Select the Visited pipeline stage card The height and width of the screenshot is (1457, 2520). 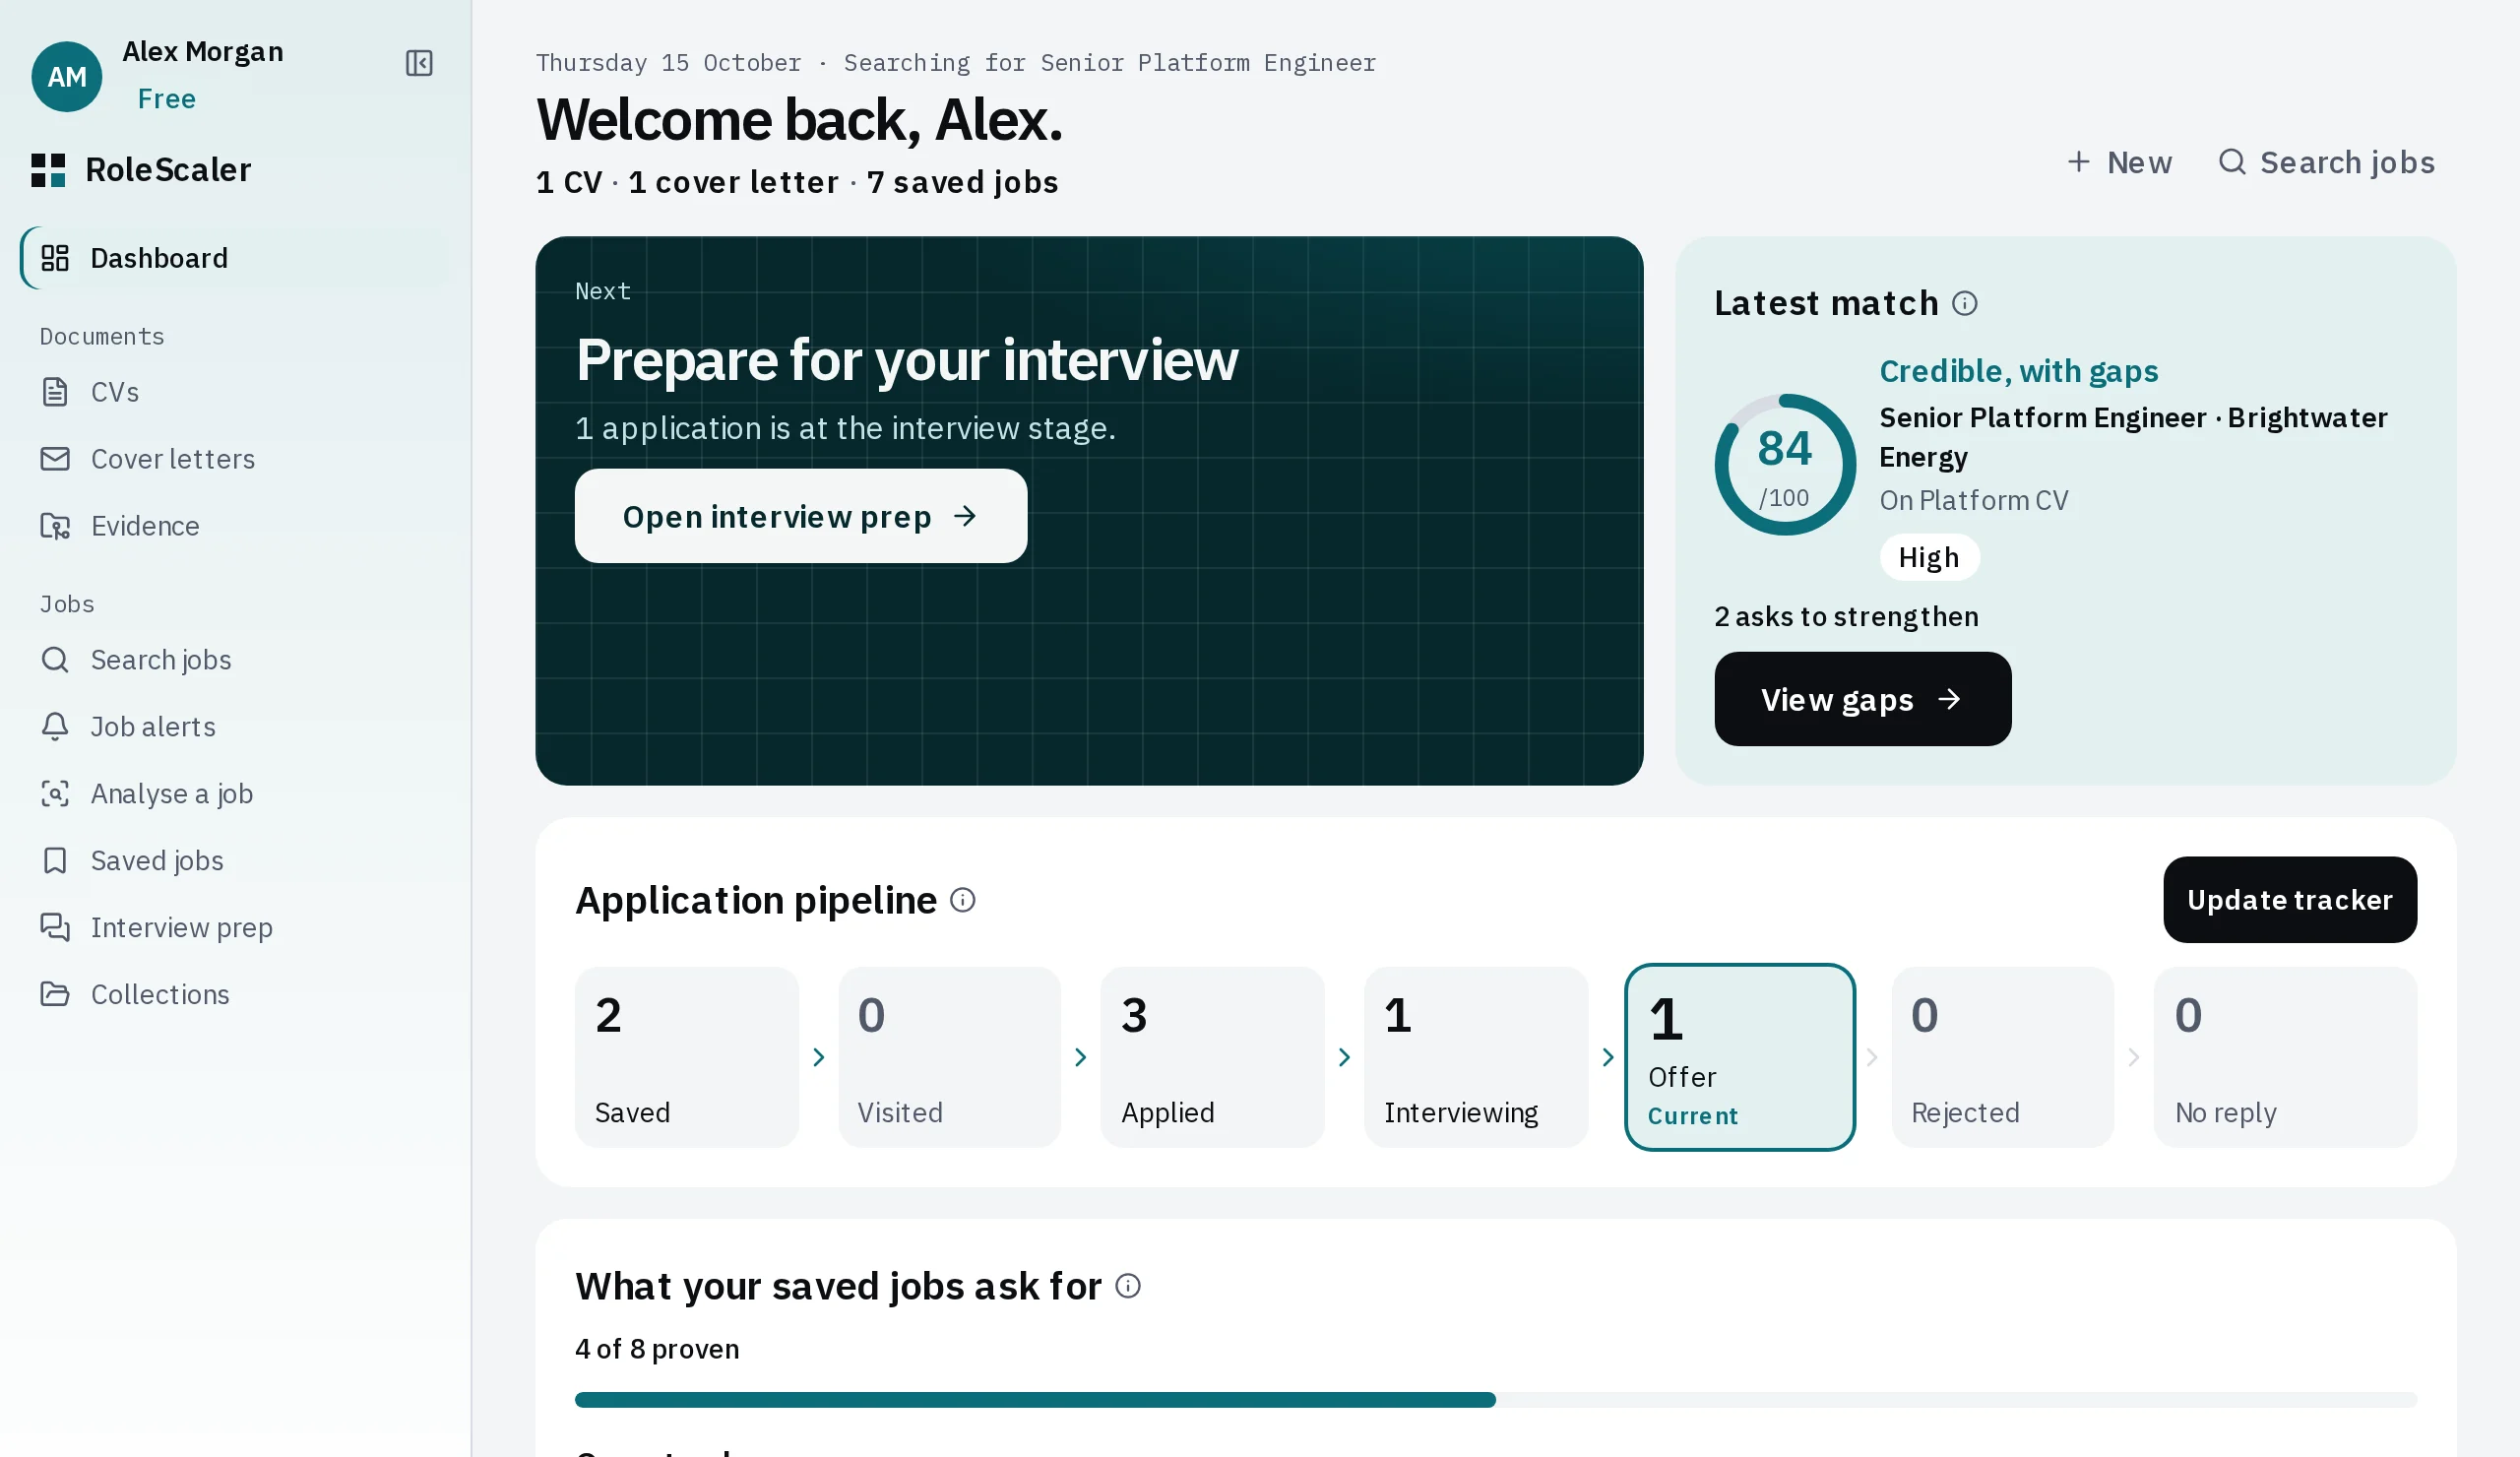[x=949, y=1057]
